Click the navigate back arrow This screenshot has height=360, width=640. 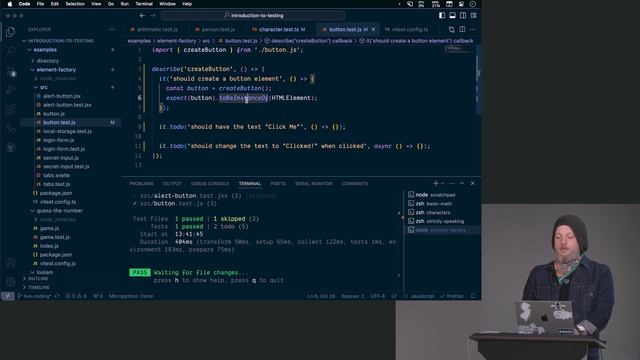click(142, 16)
